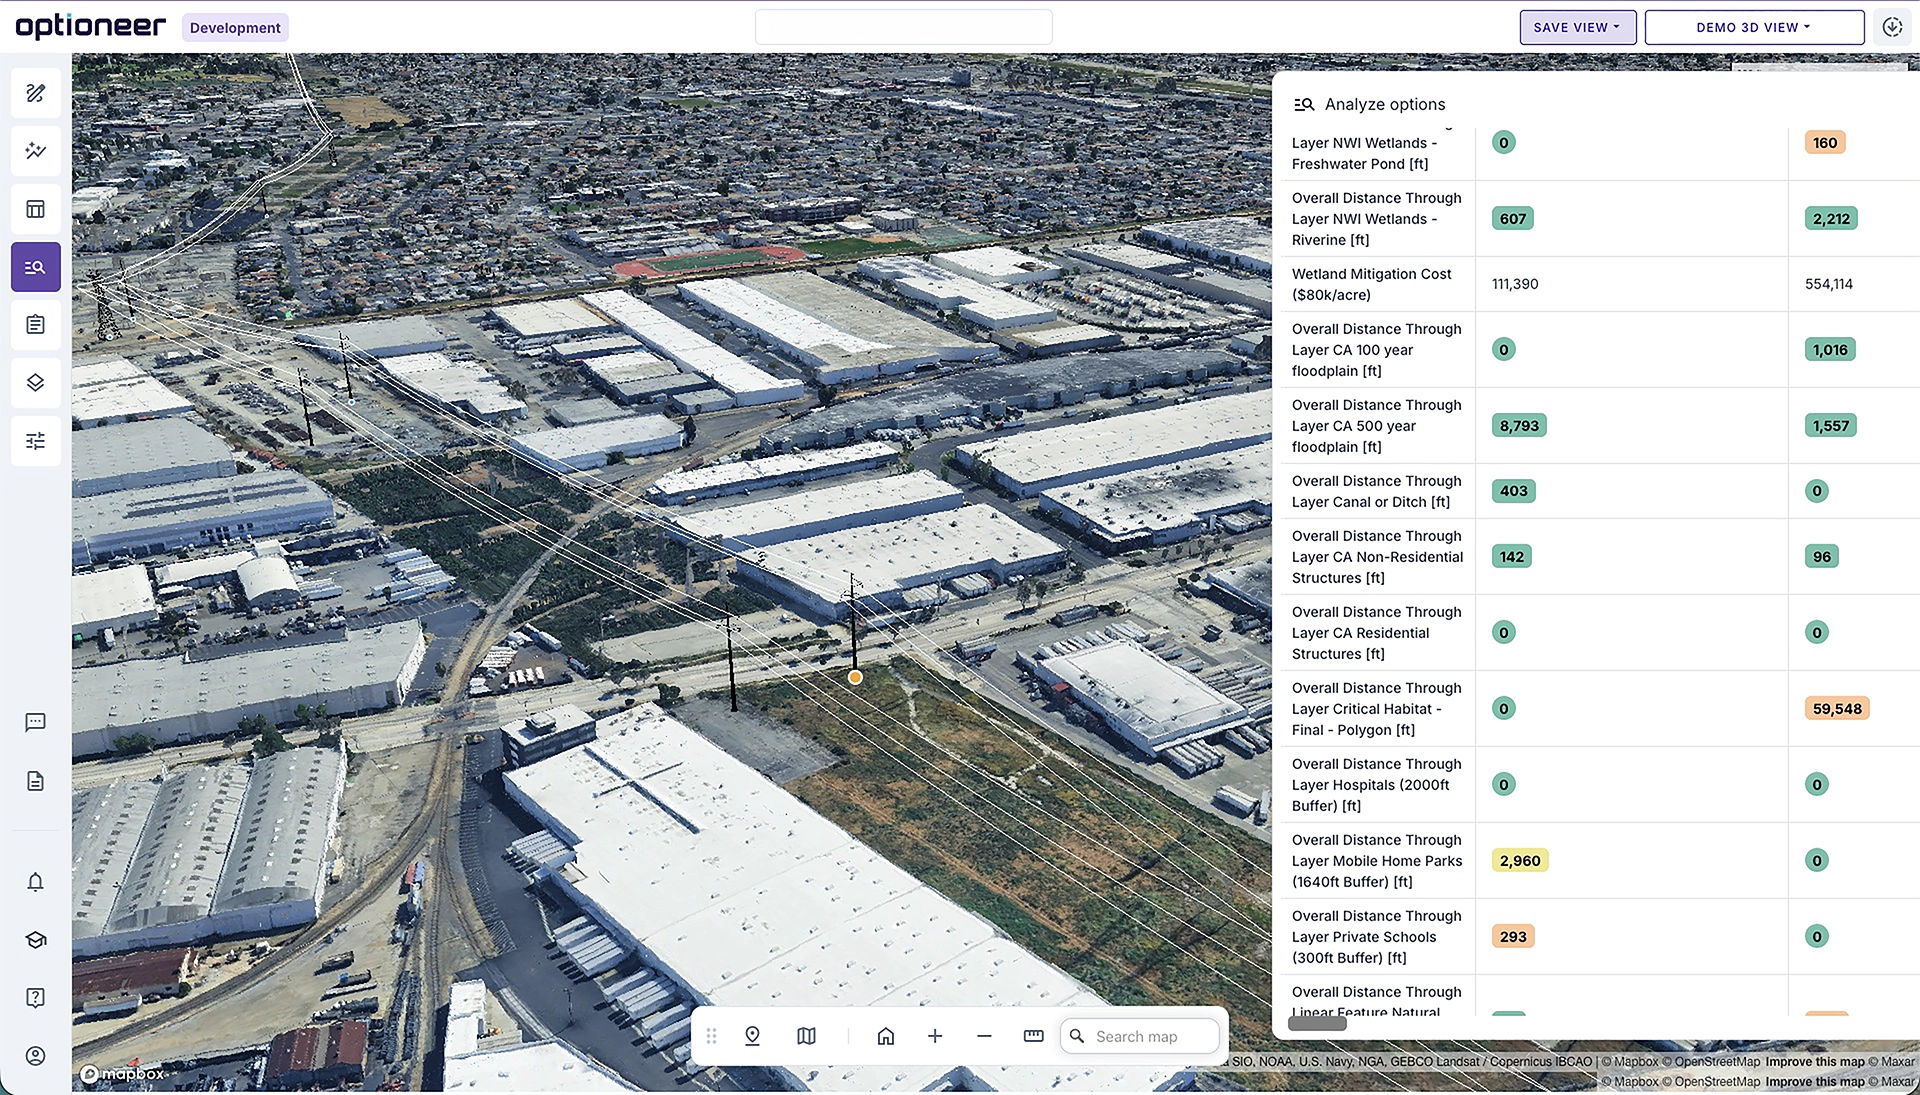Zoom in with the plus button
Screen dimensions: 1920x1095
[x=935, y=1036]
